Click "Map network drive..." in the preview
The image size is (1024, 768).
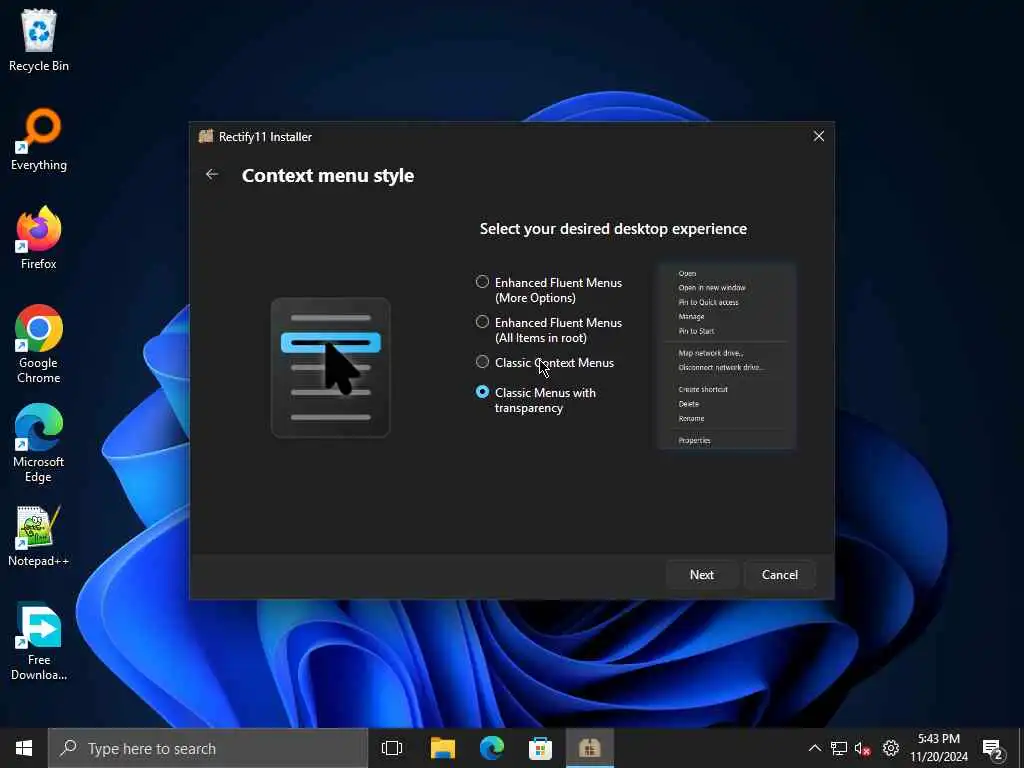(x=711, y=353)
